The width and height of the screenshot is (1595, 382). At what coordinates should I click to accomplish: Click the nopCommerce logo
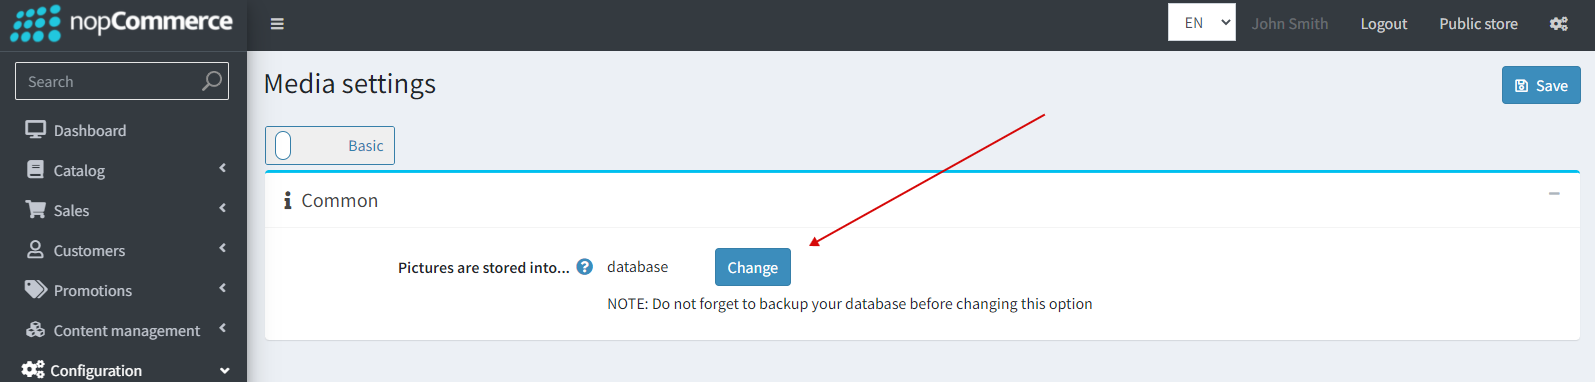pyautogui.click(x=121, y=24)
